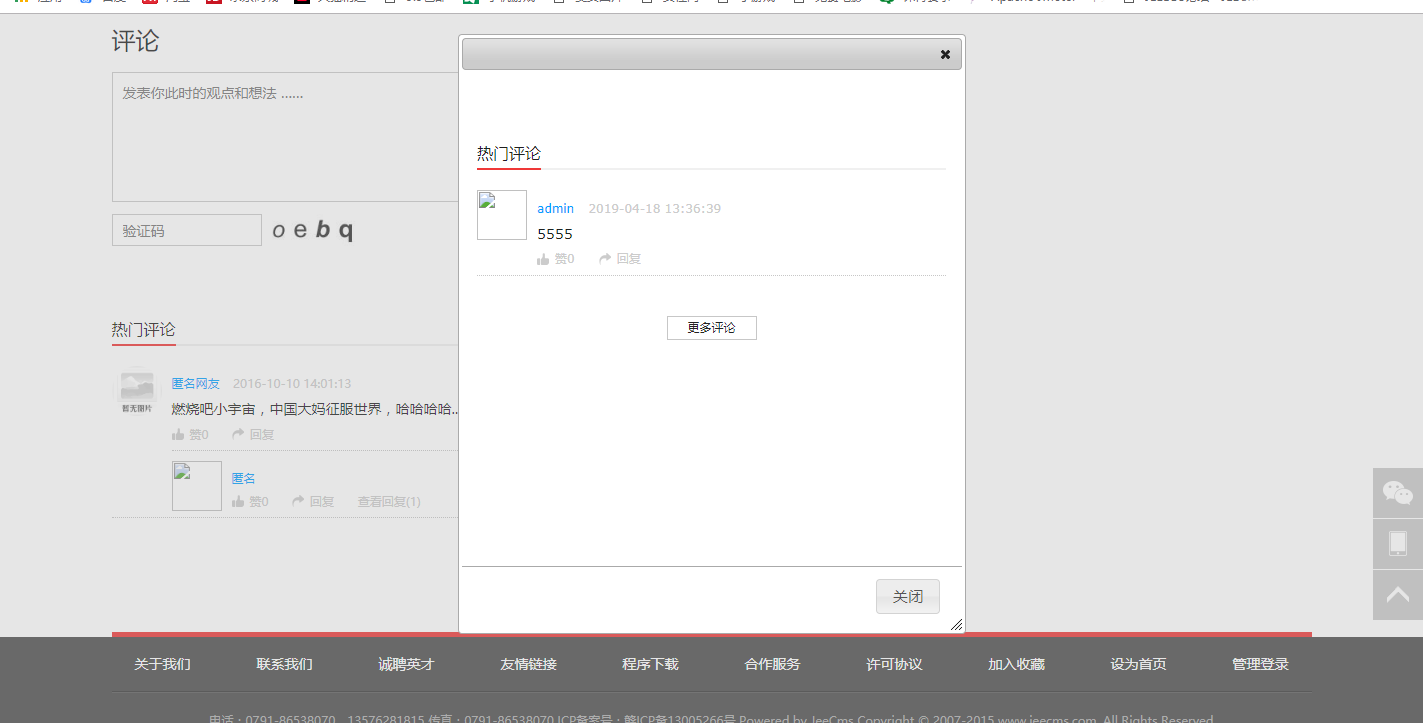The image size is (1423, 723).
Task: Reply to admin's 5555 comment in the dialog
Action: [x=620, y=258]
